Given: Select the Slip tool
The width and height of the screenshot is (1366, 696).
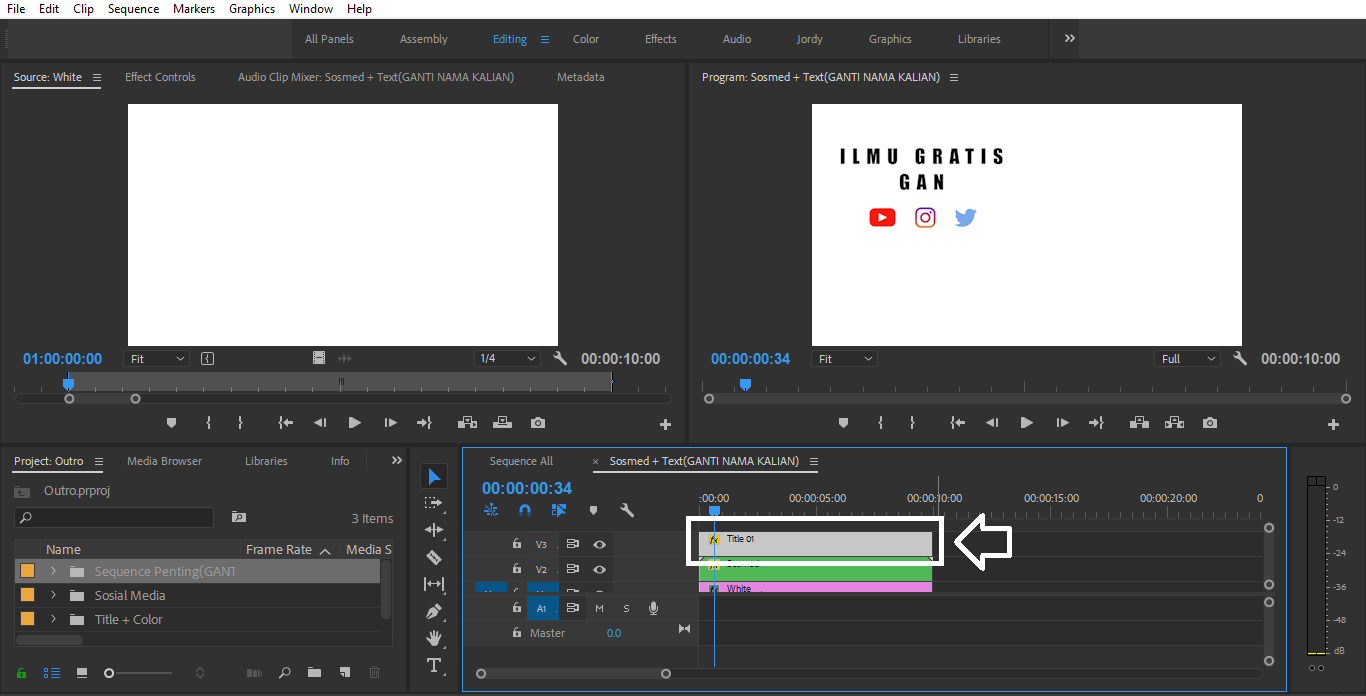Looking at the screenshot, I should (x=434, y=584).
